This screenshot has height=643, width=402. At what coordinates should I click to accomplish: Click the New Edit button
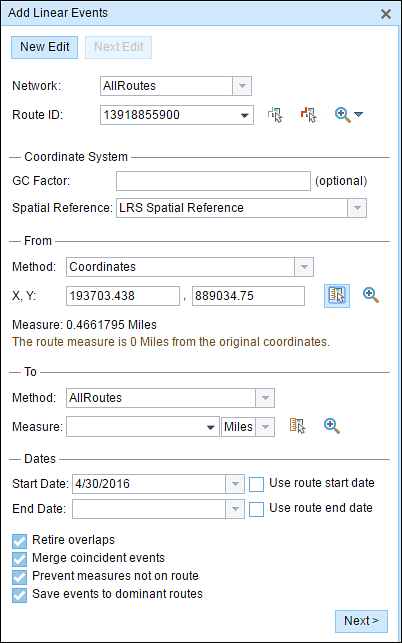[45, 47]
